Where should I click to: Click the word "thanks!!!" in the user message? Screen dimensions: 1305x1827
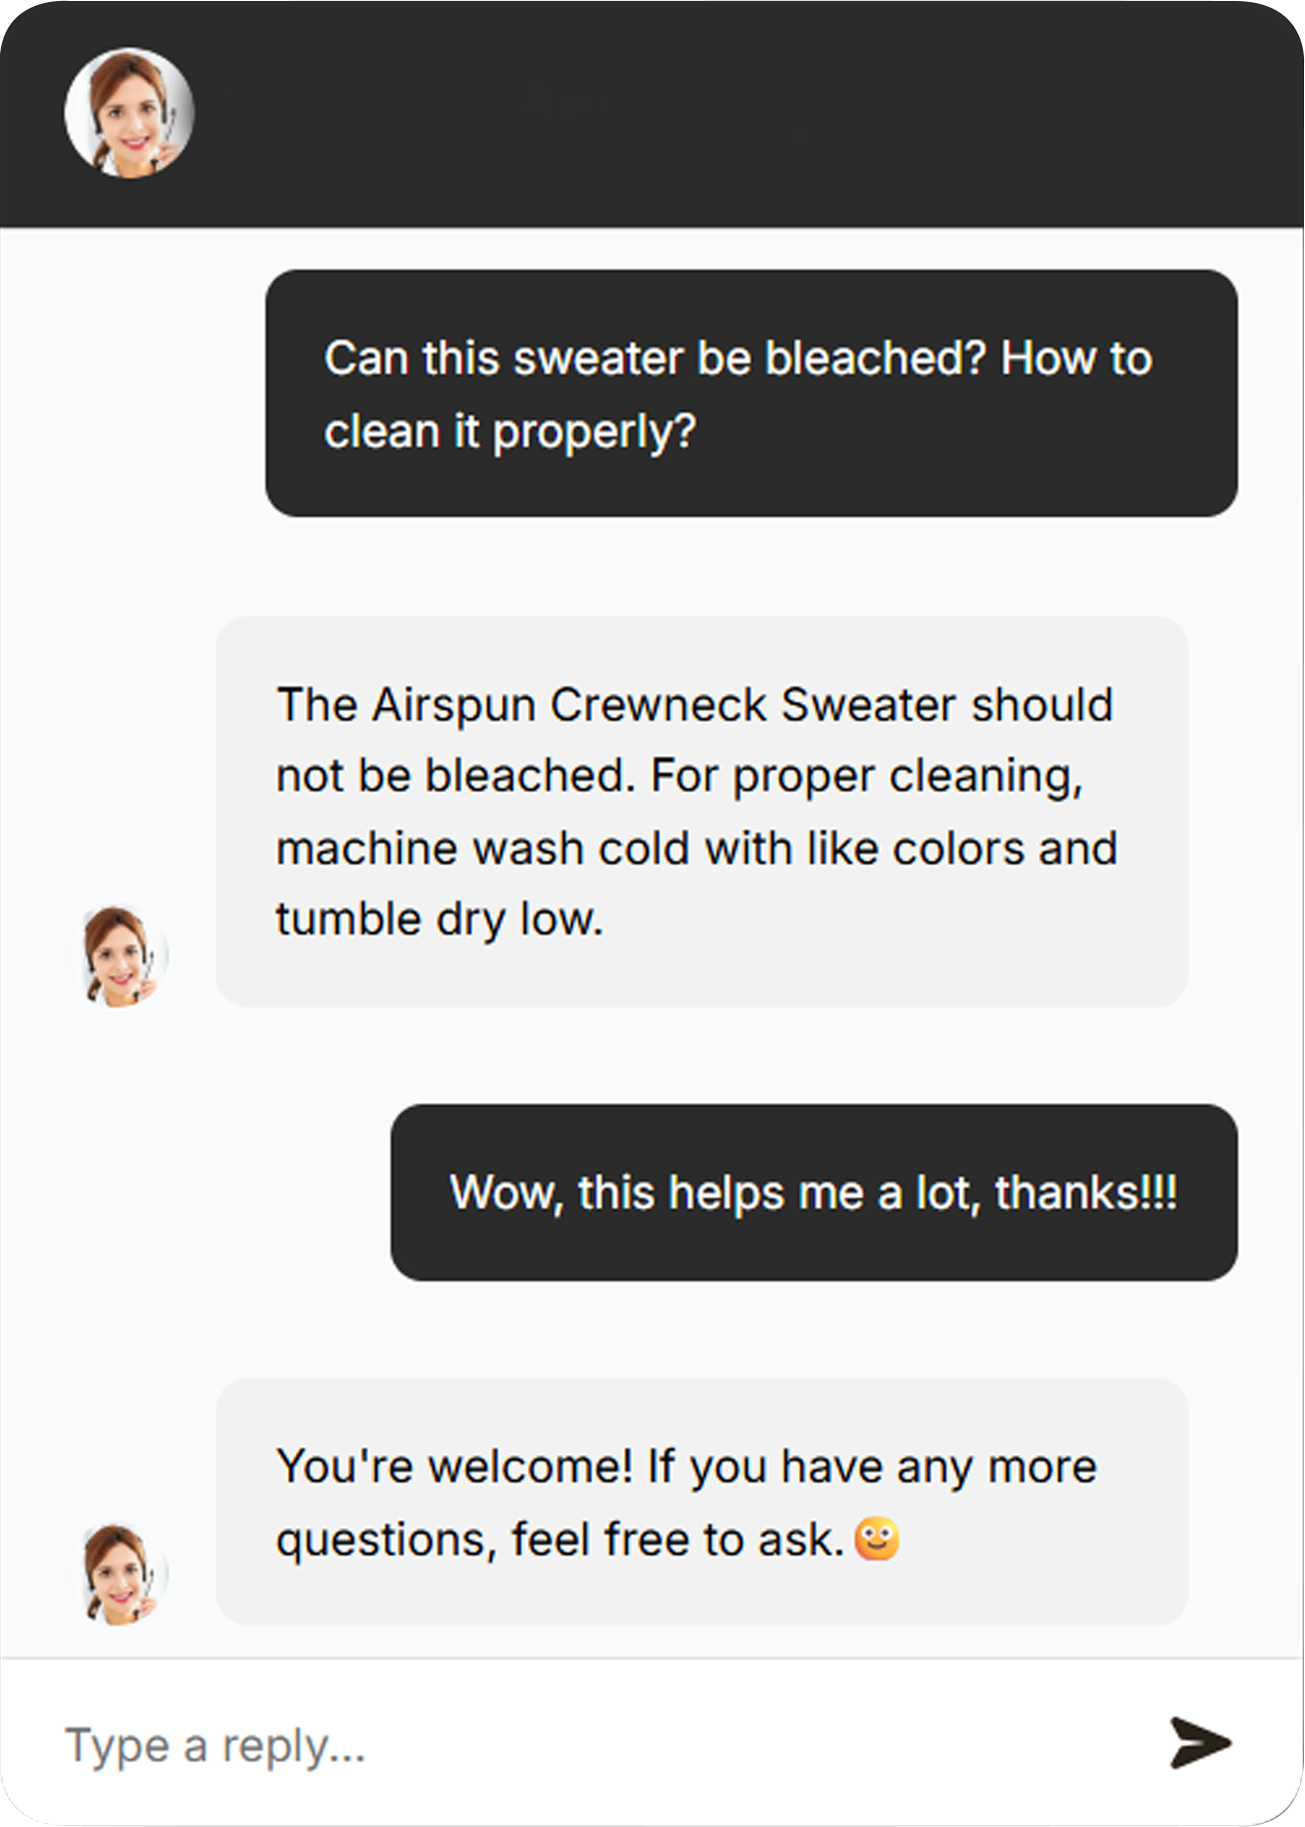(x=1086, y=1193)
